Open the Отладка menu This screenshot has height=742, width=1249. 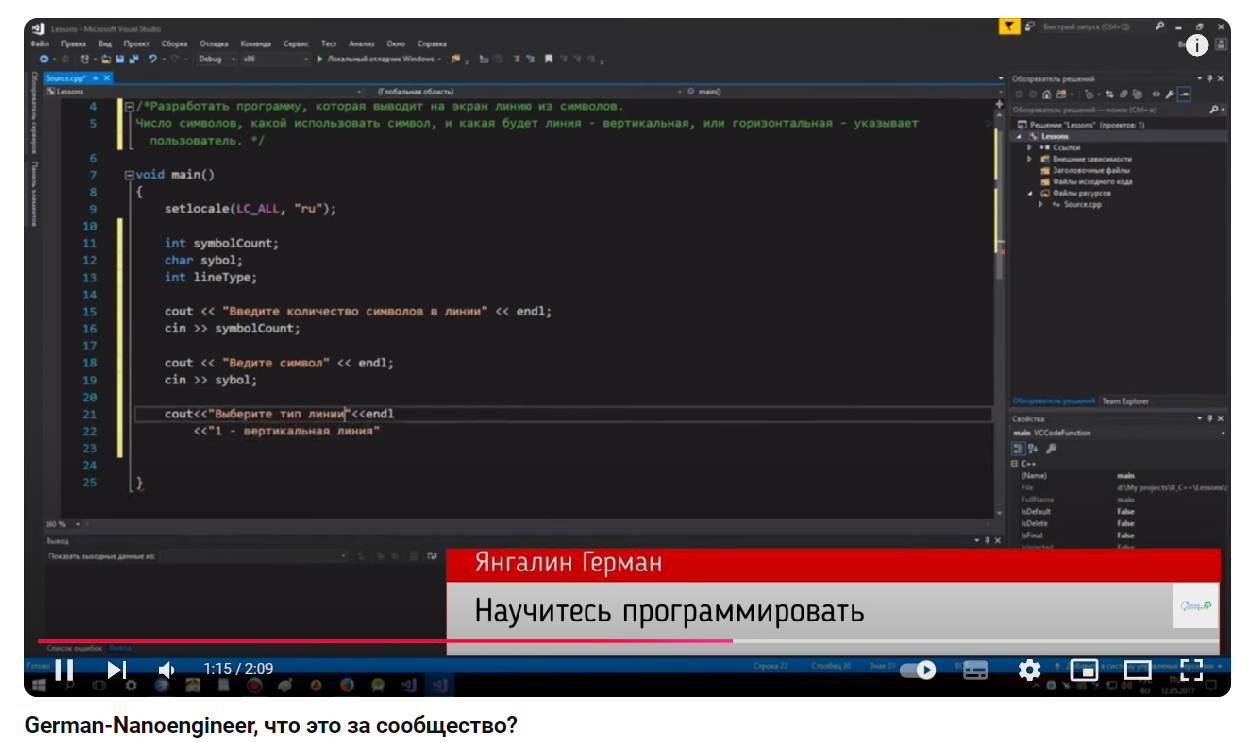click(x=214, y=44)
